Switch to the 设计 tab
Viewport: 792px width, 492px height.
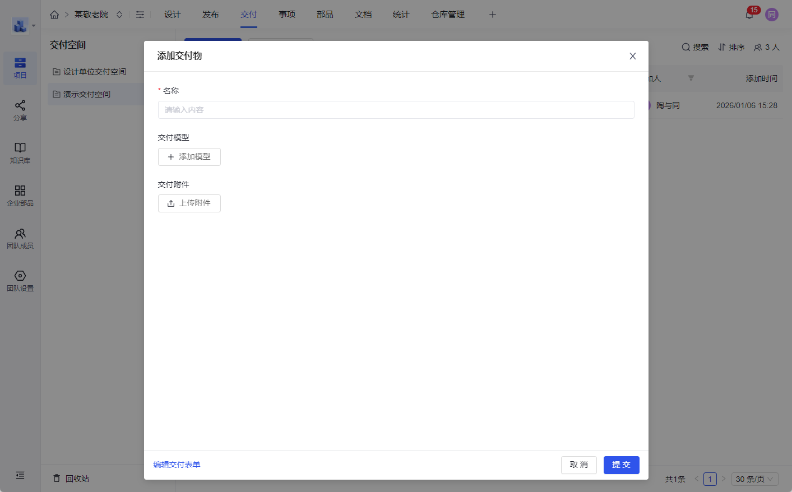click(172, 15)
